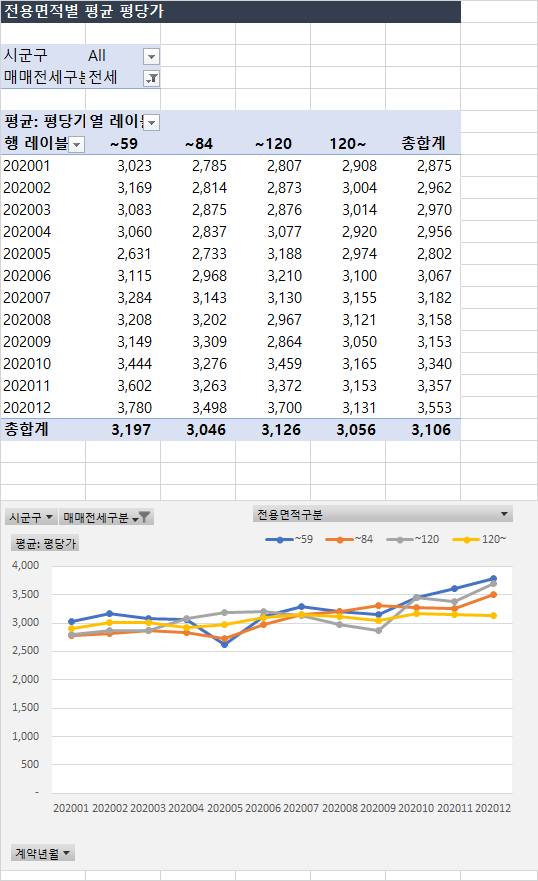This screenshot has height=881, width=538.
Task: Select the ~84 column header cell
Action: (198, 144)
